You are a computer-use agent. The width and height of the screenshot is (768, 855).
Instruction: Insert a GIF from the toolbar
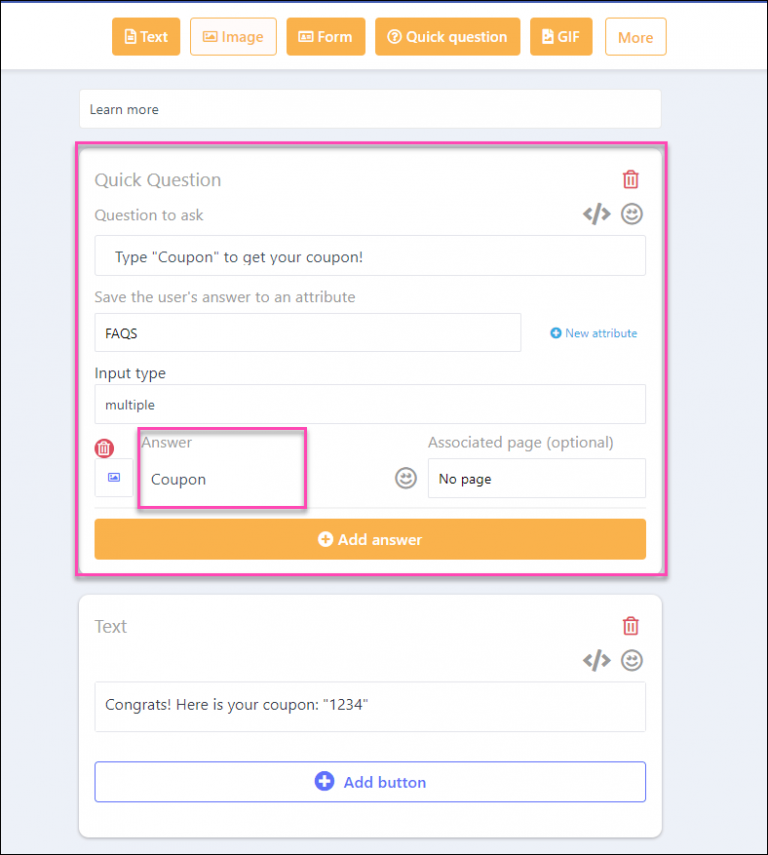pos(561,36)
